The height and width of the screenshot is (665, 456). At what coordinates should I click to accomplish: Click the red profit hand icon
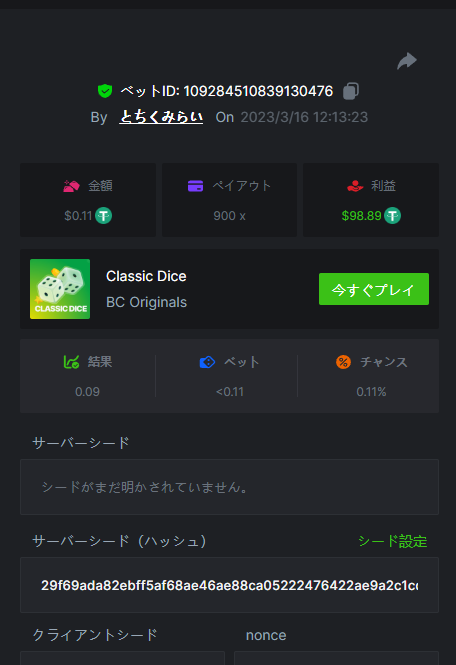355,186
